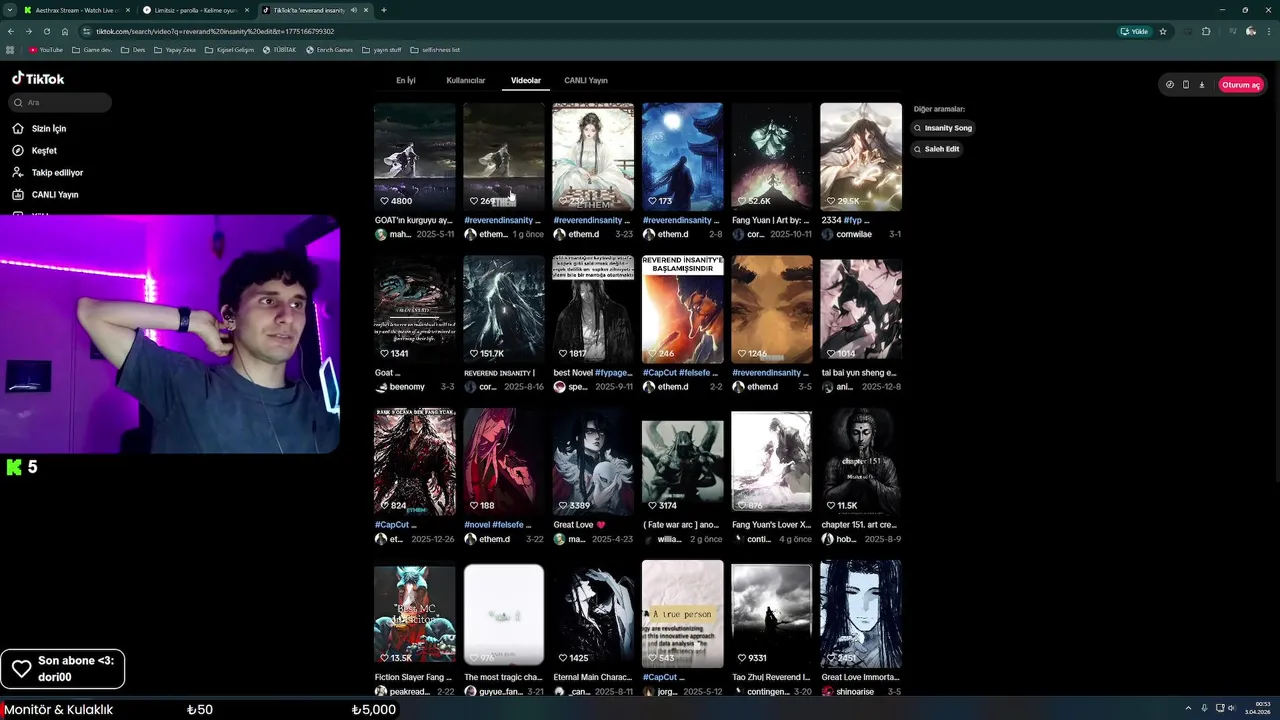Open the Ders bookmarks folder
The width and height of the screenshot is (1280, 720).
pos(133,49)
